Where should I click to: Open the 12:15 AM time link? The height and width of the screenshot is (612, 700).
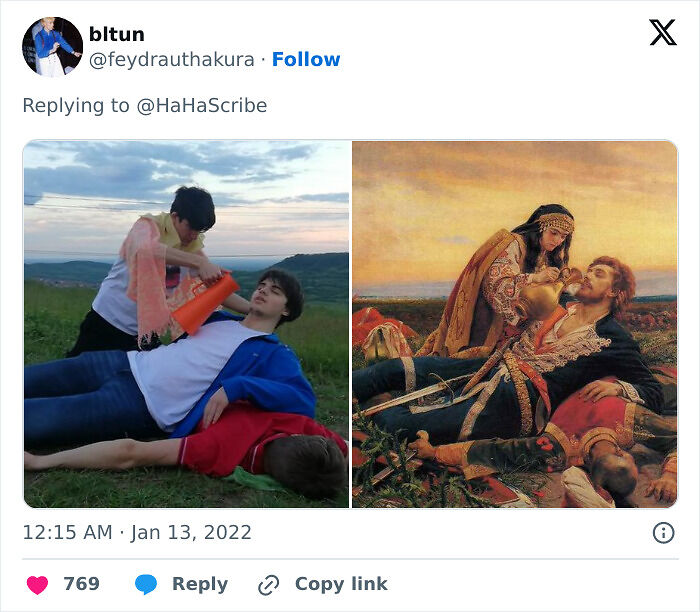click(67, 533)
